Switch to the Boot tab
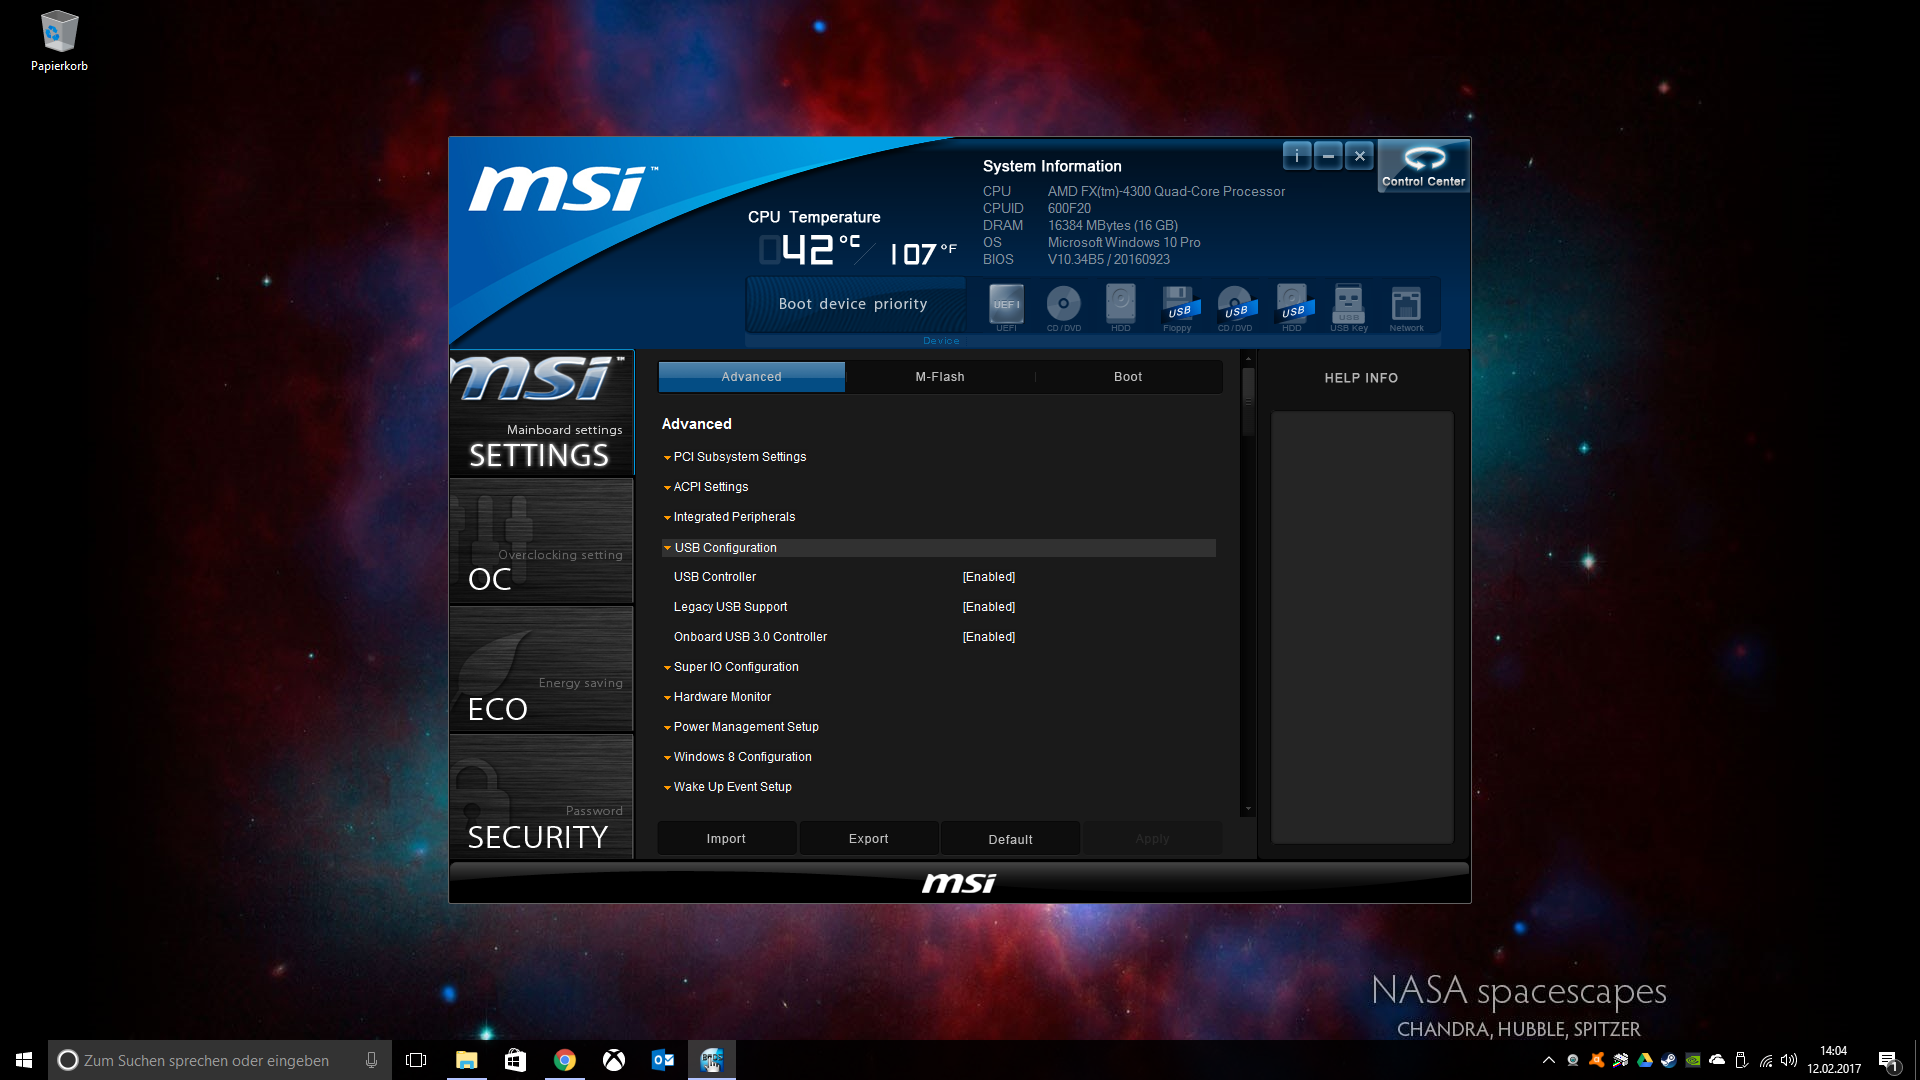The image size is (1920, 1080). pyautogui.click(x=1127, y=377)
